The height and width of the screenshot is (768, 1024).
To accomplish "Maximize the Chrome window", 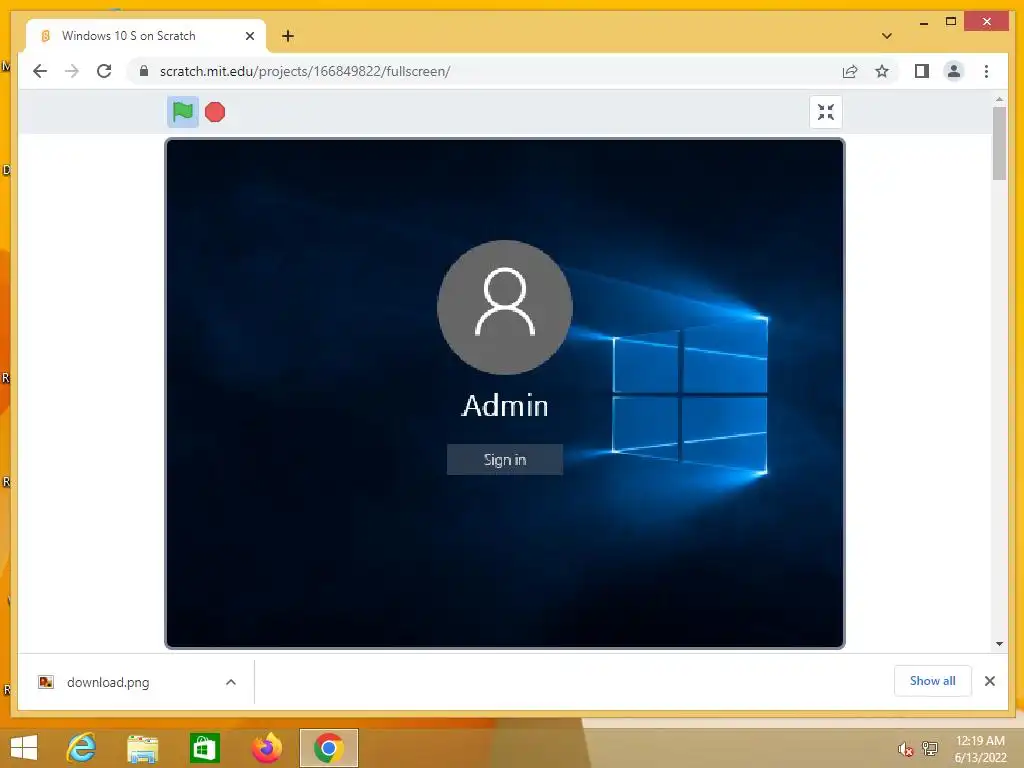I will click(x=951, y=22).
